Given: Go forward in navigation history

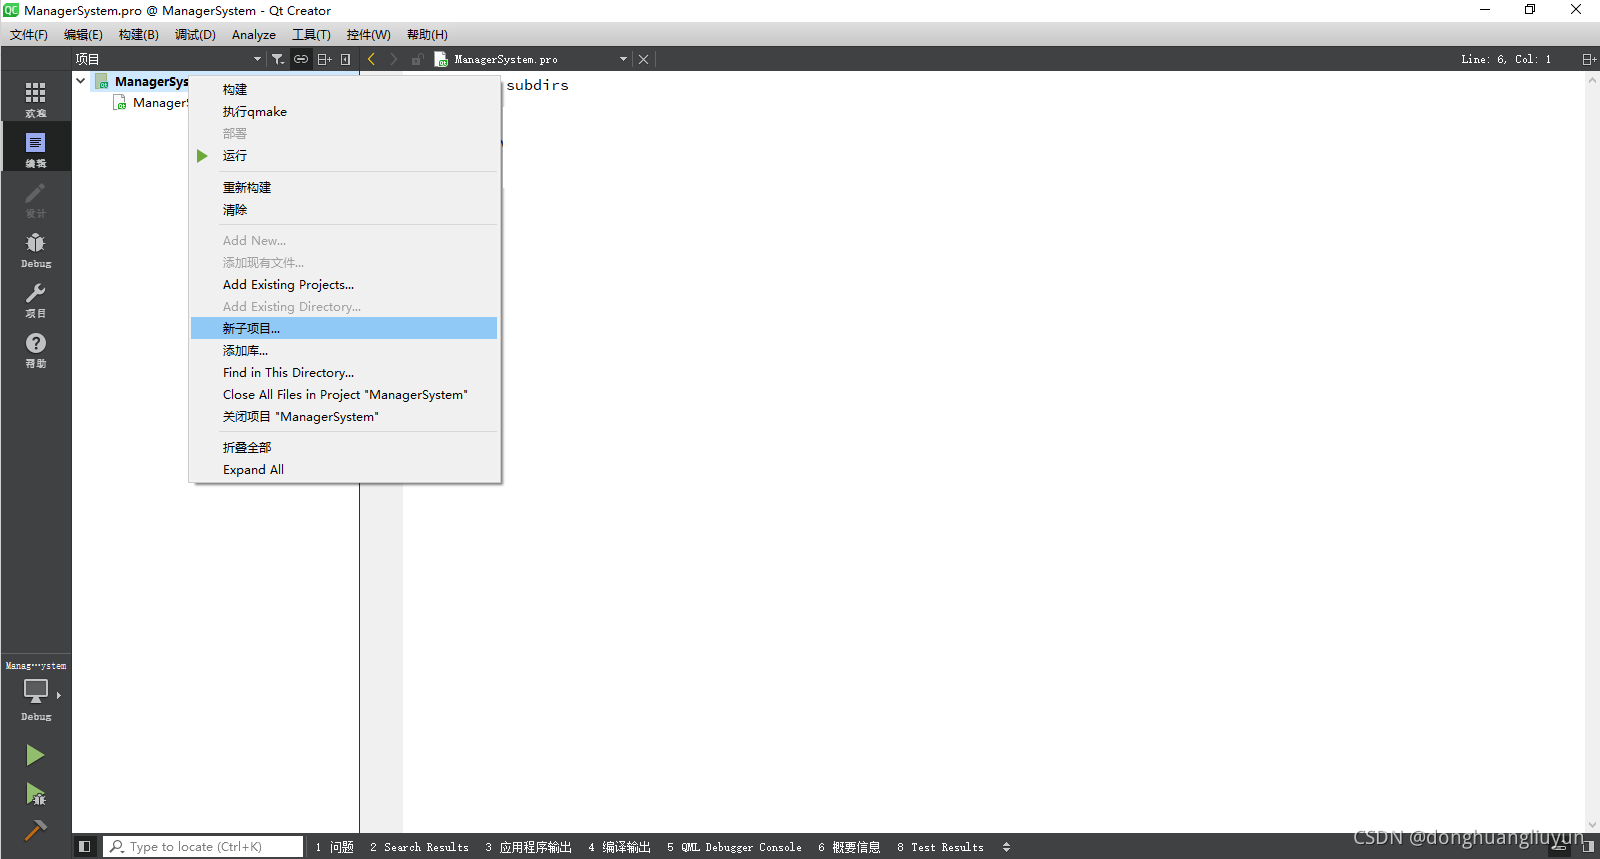Looking at the screenshot, I should point(393,59).
